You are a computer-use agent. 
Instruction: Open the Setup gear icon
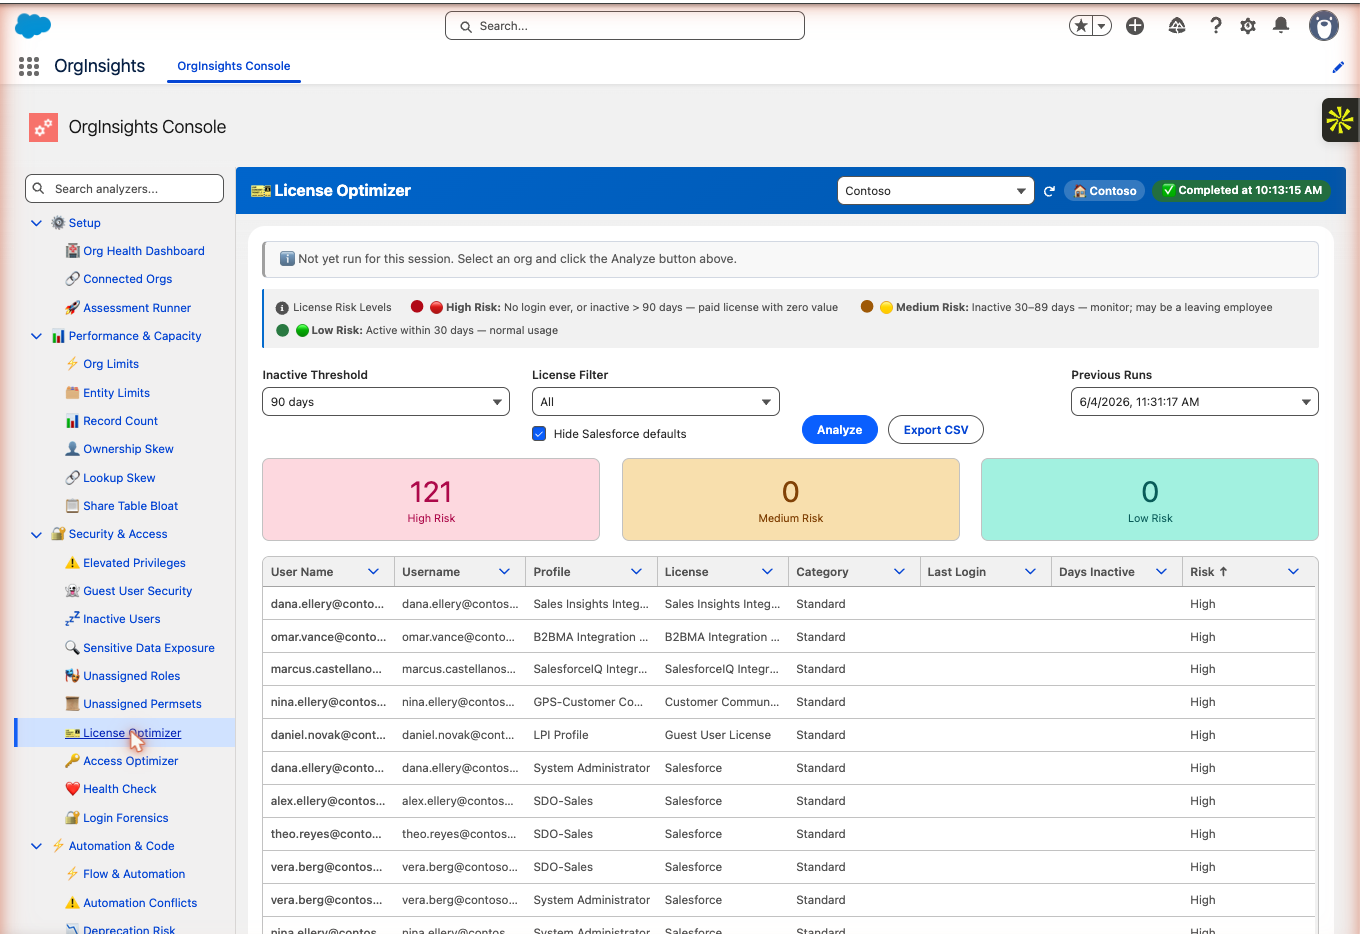tap(1248, 26)
